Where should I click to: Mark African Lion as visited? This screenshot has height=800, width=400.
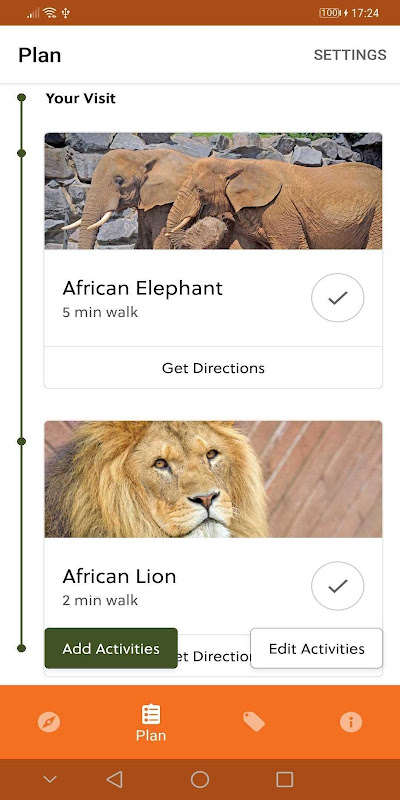[338, 586]
